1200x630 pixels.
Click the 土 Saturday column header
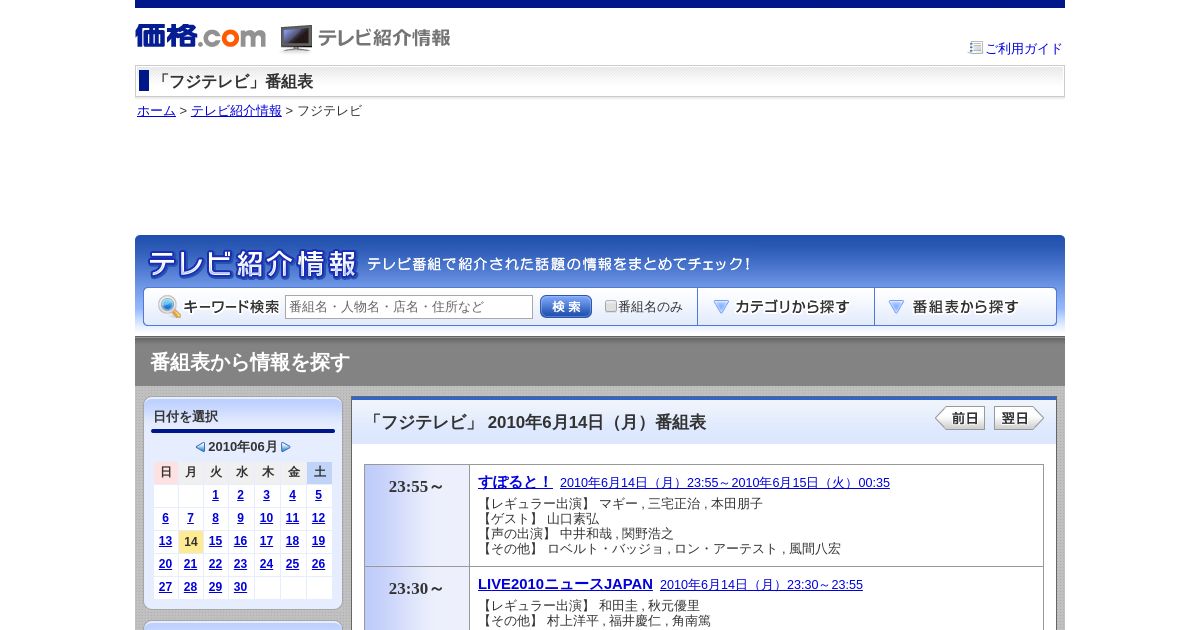pos(319,472)
